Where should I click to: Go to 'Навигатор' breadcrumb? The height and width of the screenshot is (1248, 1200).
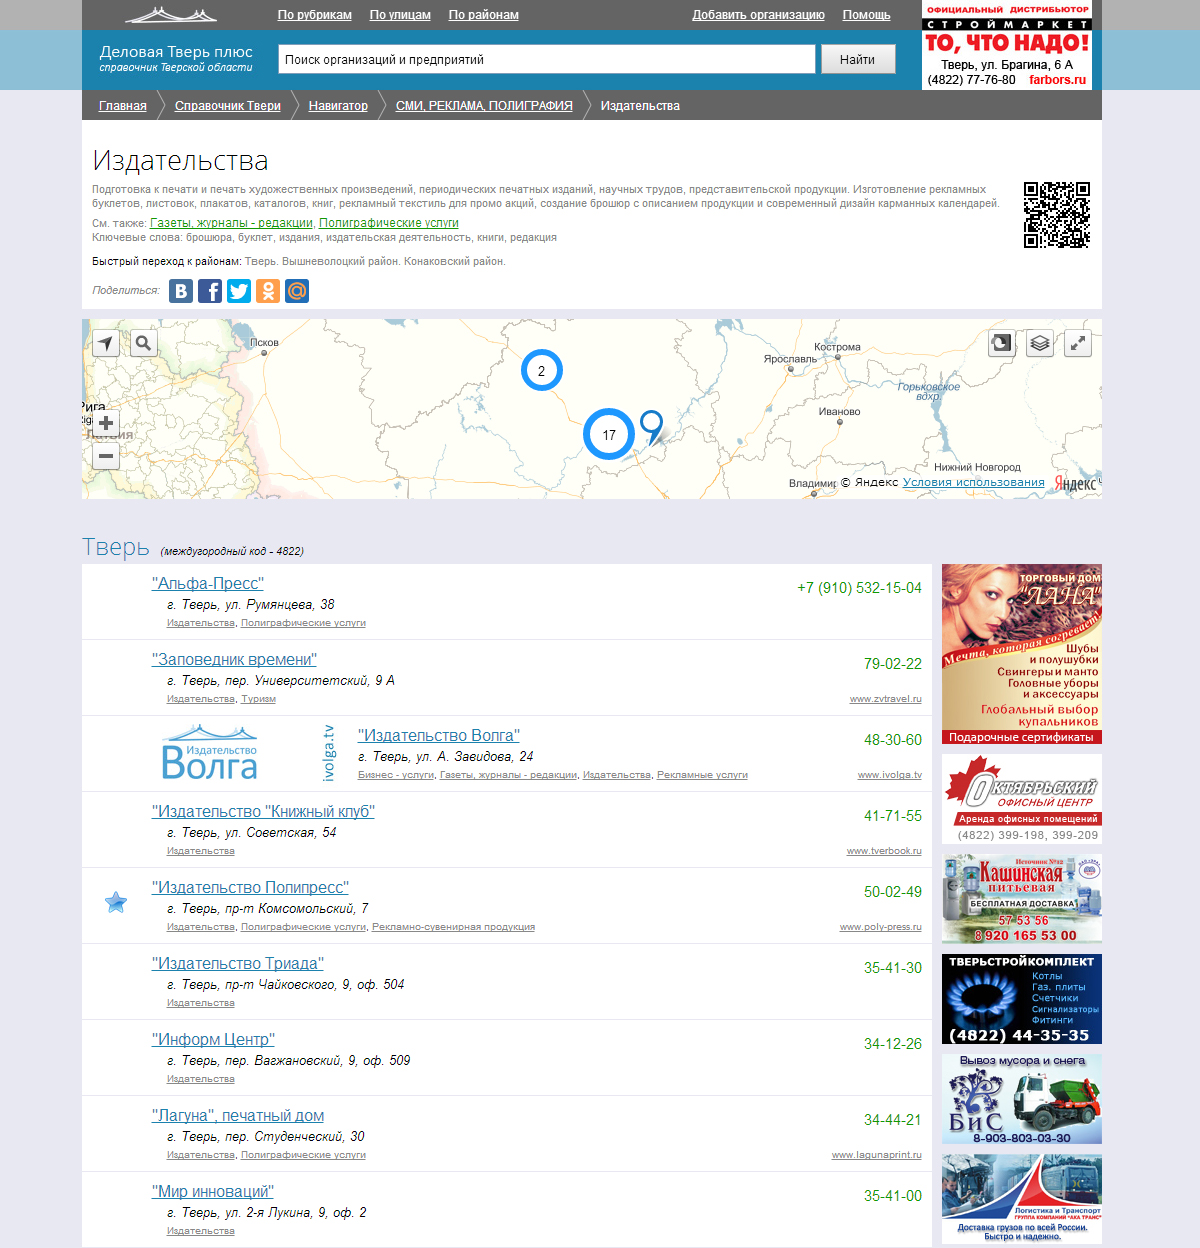[x=338, y=106]
